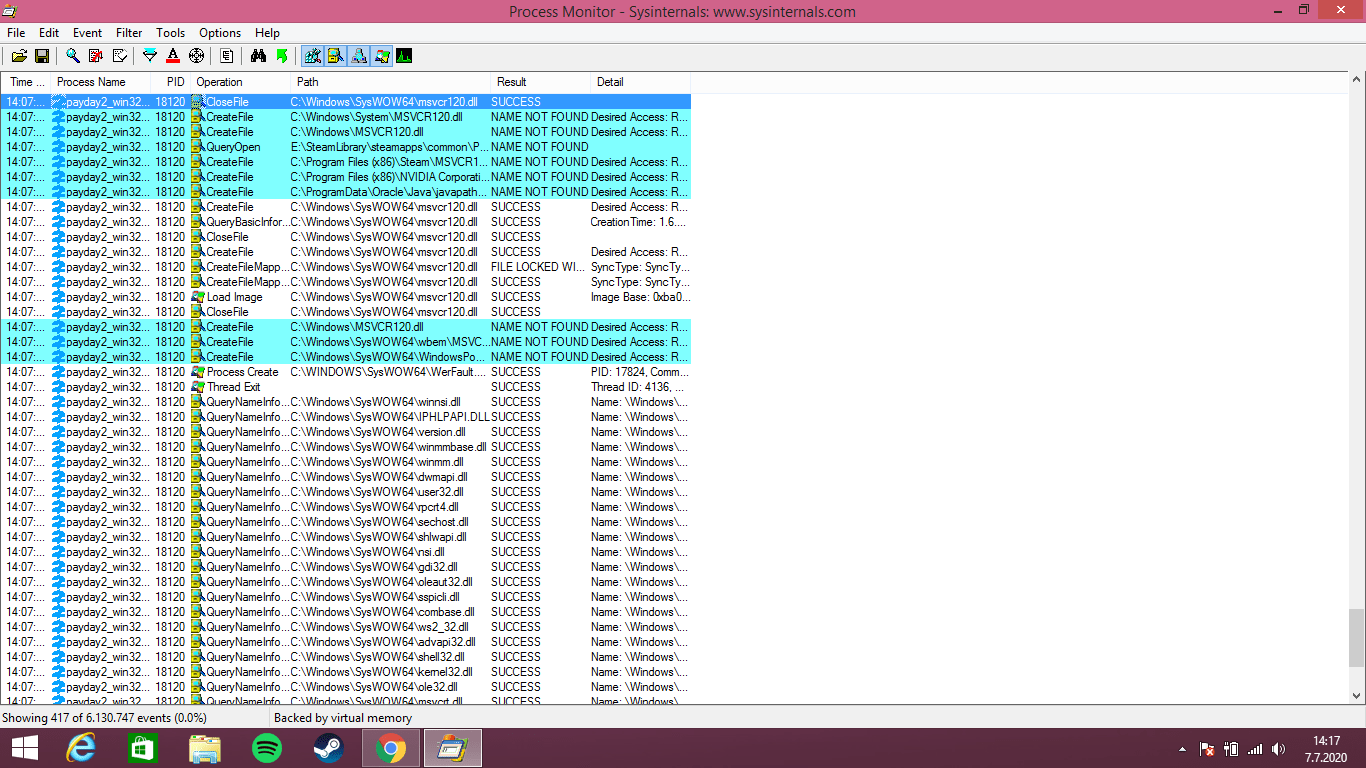This screenshot has height=768, width=1366.
Task: Open the Windows Store taskbar icon
Action: click(143, 748)
